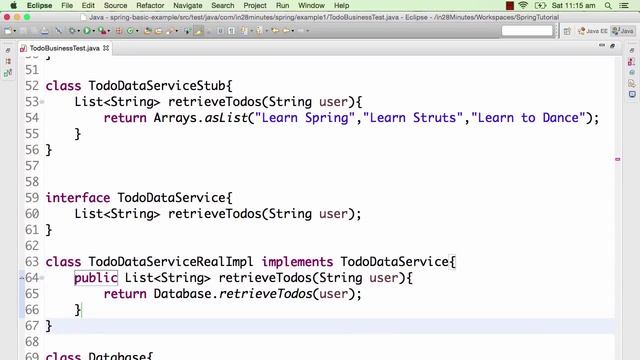
Task: Close the TodoBusinessTest.java tab
Action: (x=106, y=48)
